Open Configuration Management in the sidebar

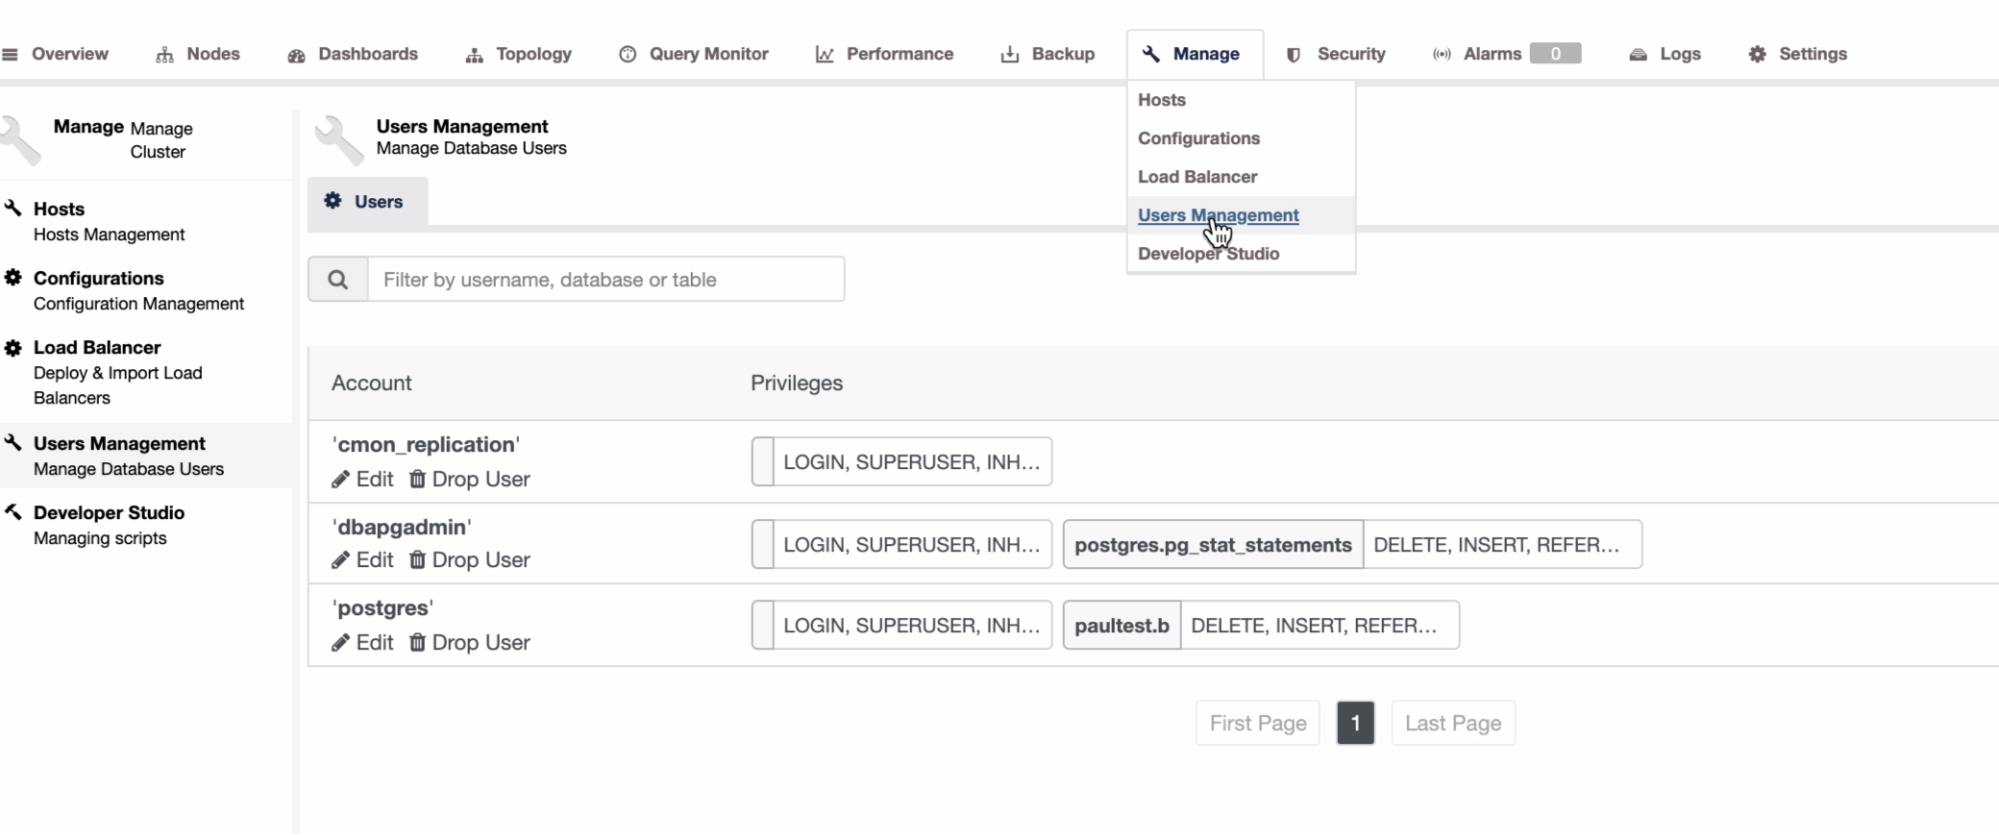138,290
